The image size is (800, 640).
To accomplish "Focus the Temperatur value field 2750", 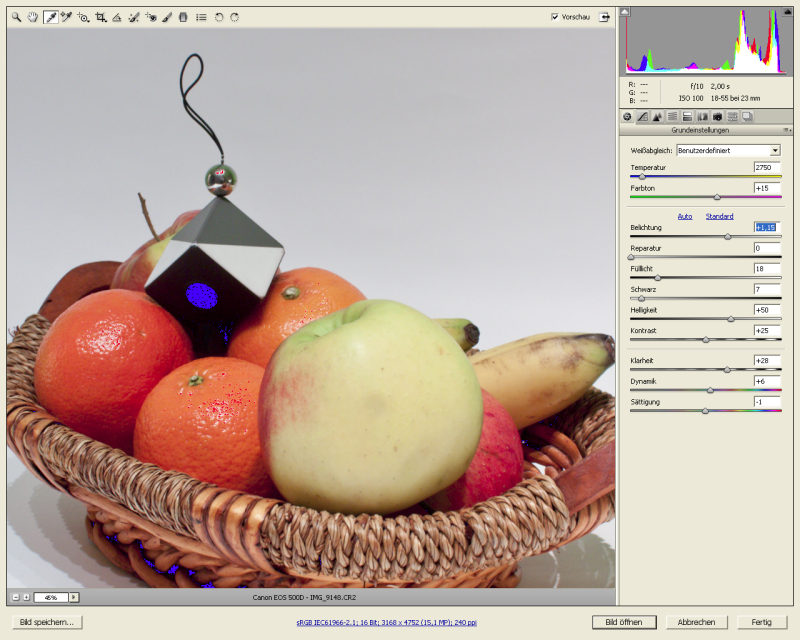I will tap(767, 167).
